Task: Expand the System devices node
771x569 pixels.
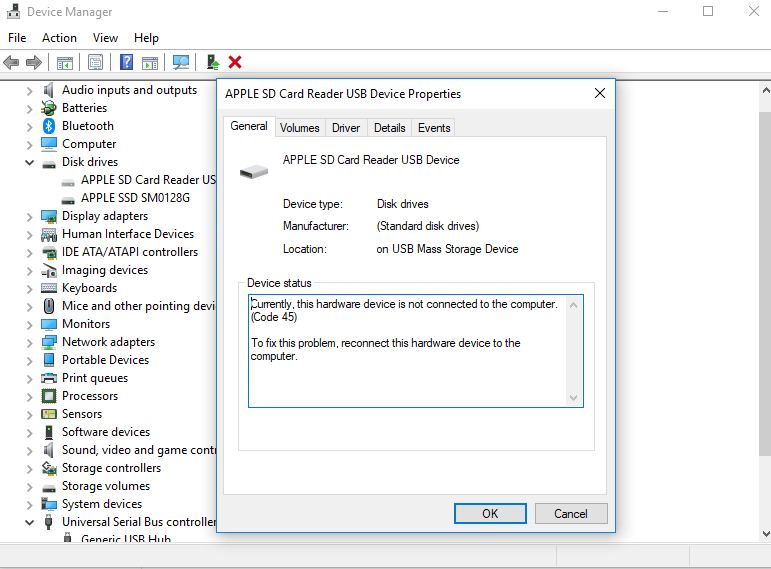Action: pyautogui.click(x=30, y=504)
